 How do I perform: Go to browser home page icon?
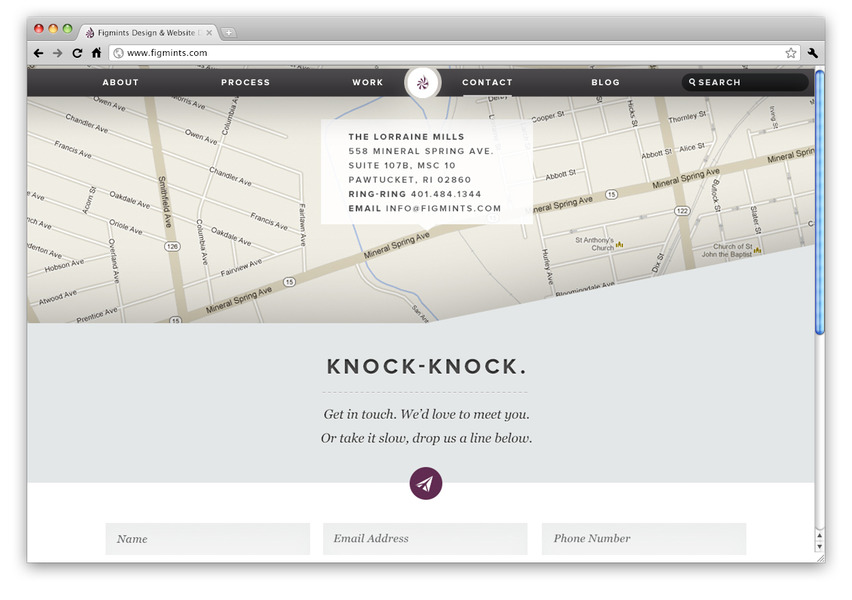(96, 53)
